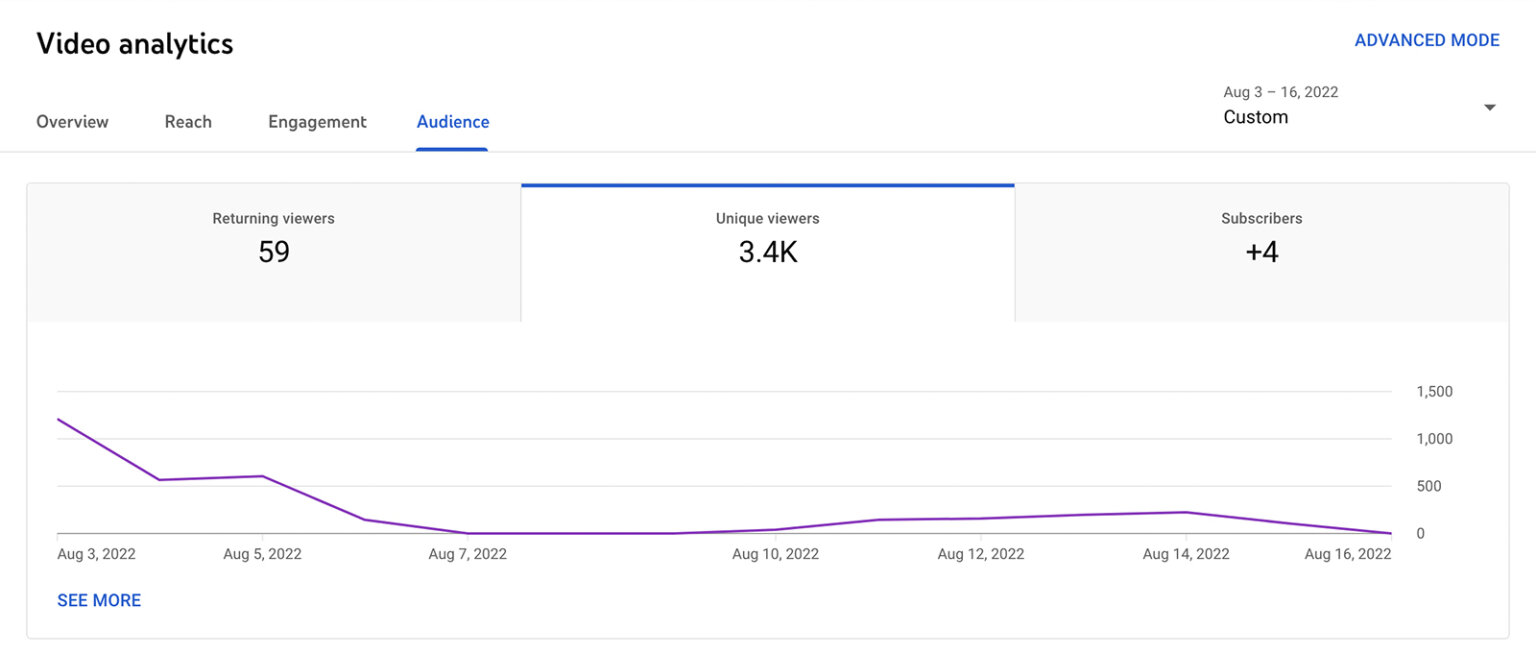Open ADVANCED MODE
The width and height of the screenshot is (1536, 653).
pyautogui.click(x=1427, y=40)
